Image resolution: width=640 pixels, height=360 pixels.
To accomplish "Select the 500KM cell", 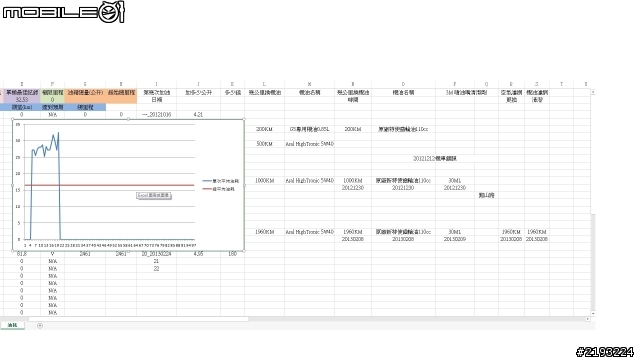I will click(x=264, y=144).
